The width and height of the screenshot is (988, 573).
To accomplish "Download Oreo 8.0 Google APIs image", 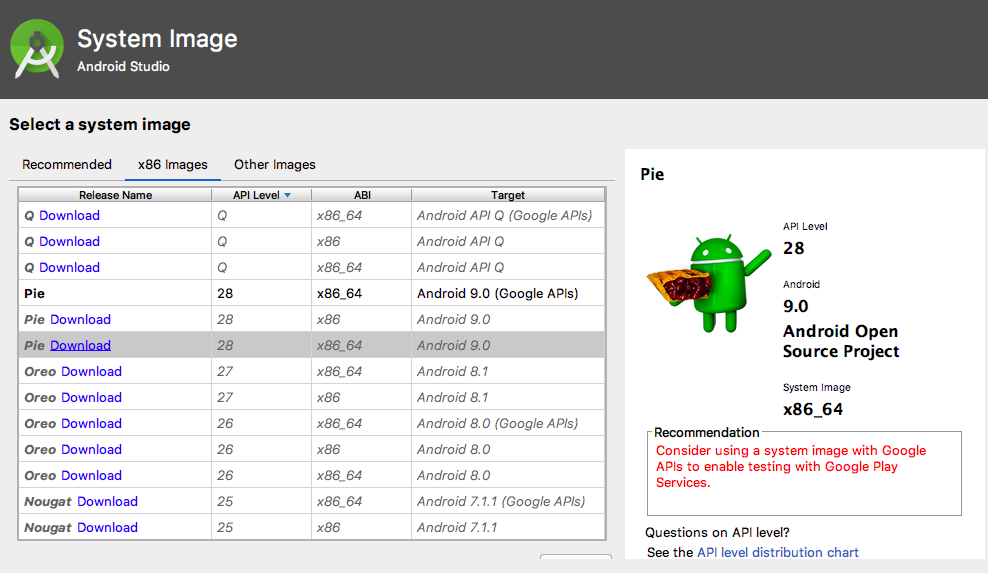I will point(91,424).
